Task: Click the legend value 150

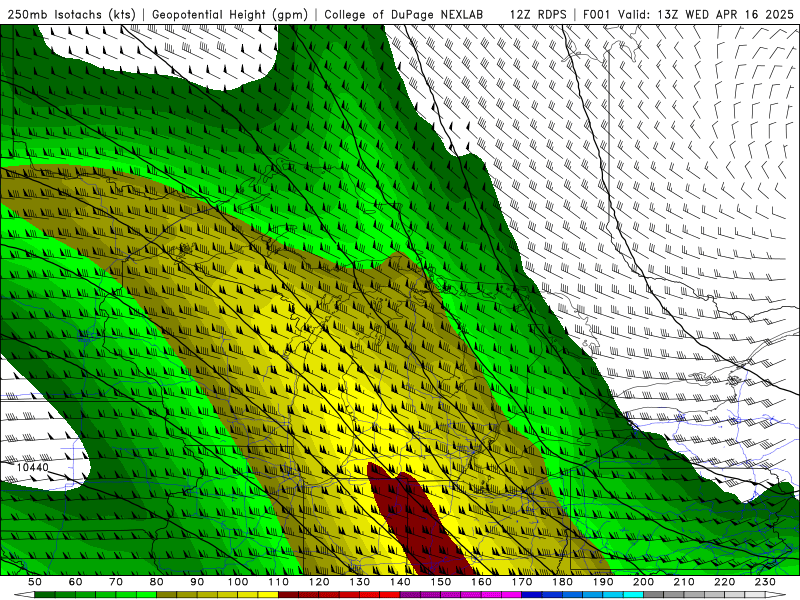Action: pos(440,582)
